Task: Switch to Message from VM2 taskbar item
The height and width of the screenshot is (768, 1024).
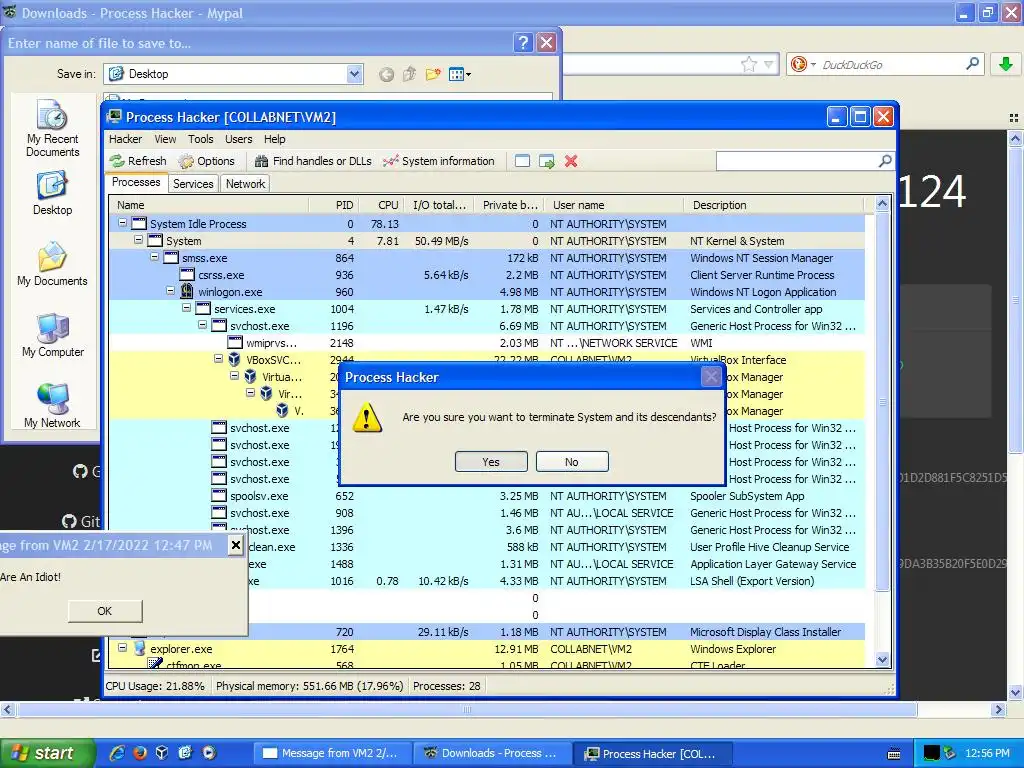Action: coord(332,753)
